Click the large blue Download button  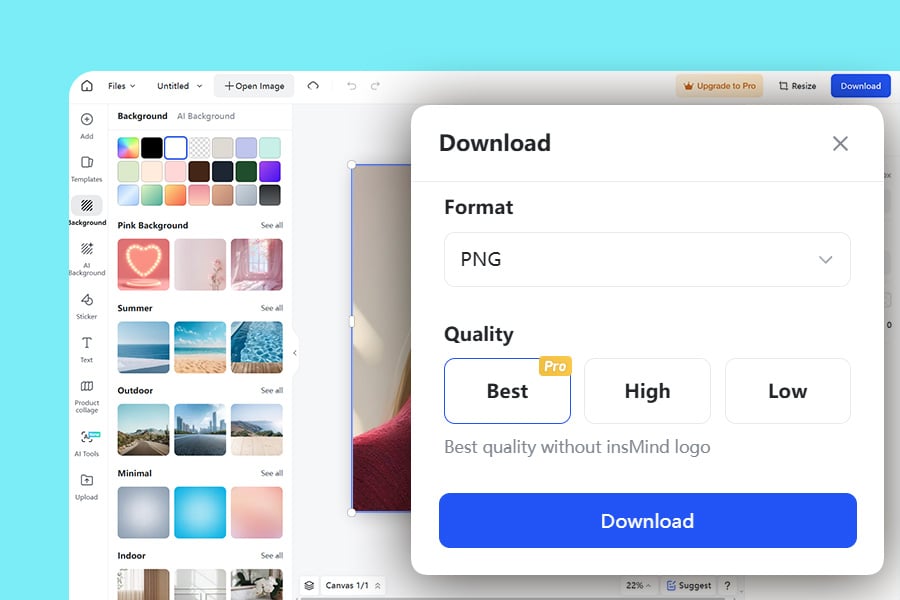647,521
